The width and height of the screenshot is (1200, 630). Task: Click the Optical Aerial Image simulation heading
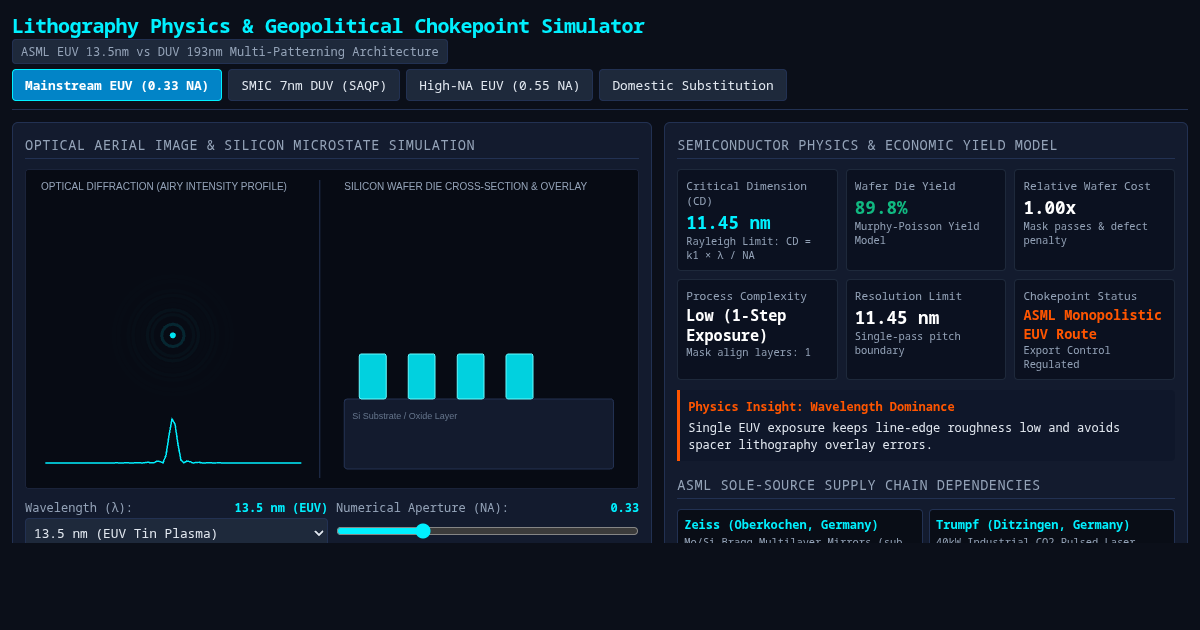coord(250,145)
